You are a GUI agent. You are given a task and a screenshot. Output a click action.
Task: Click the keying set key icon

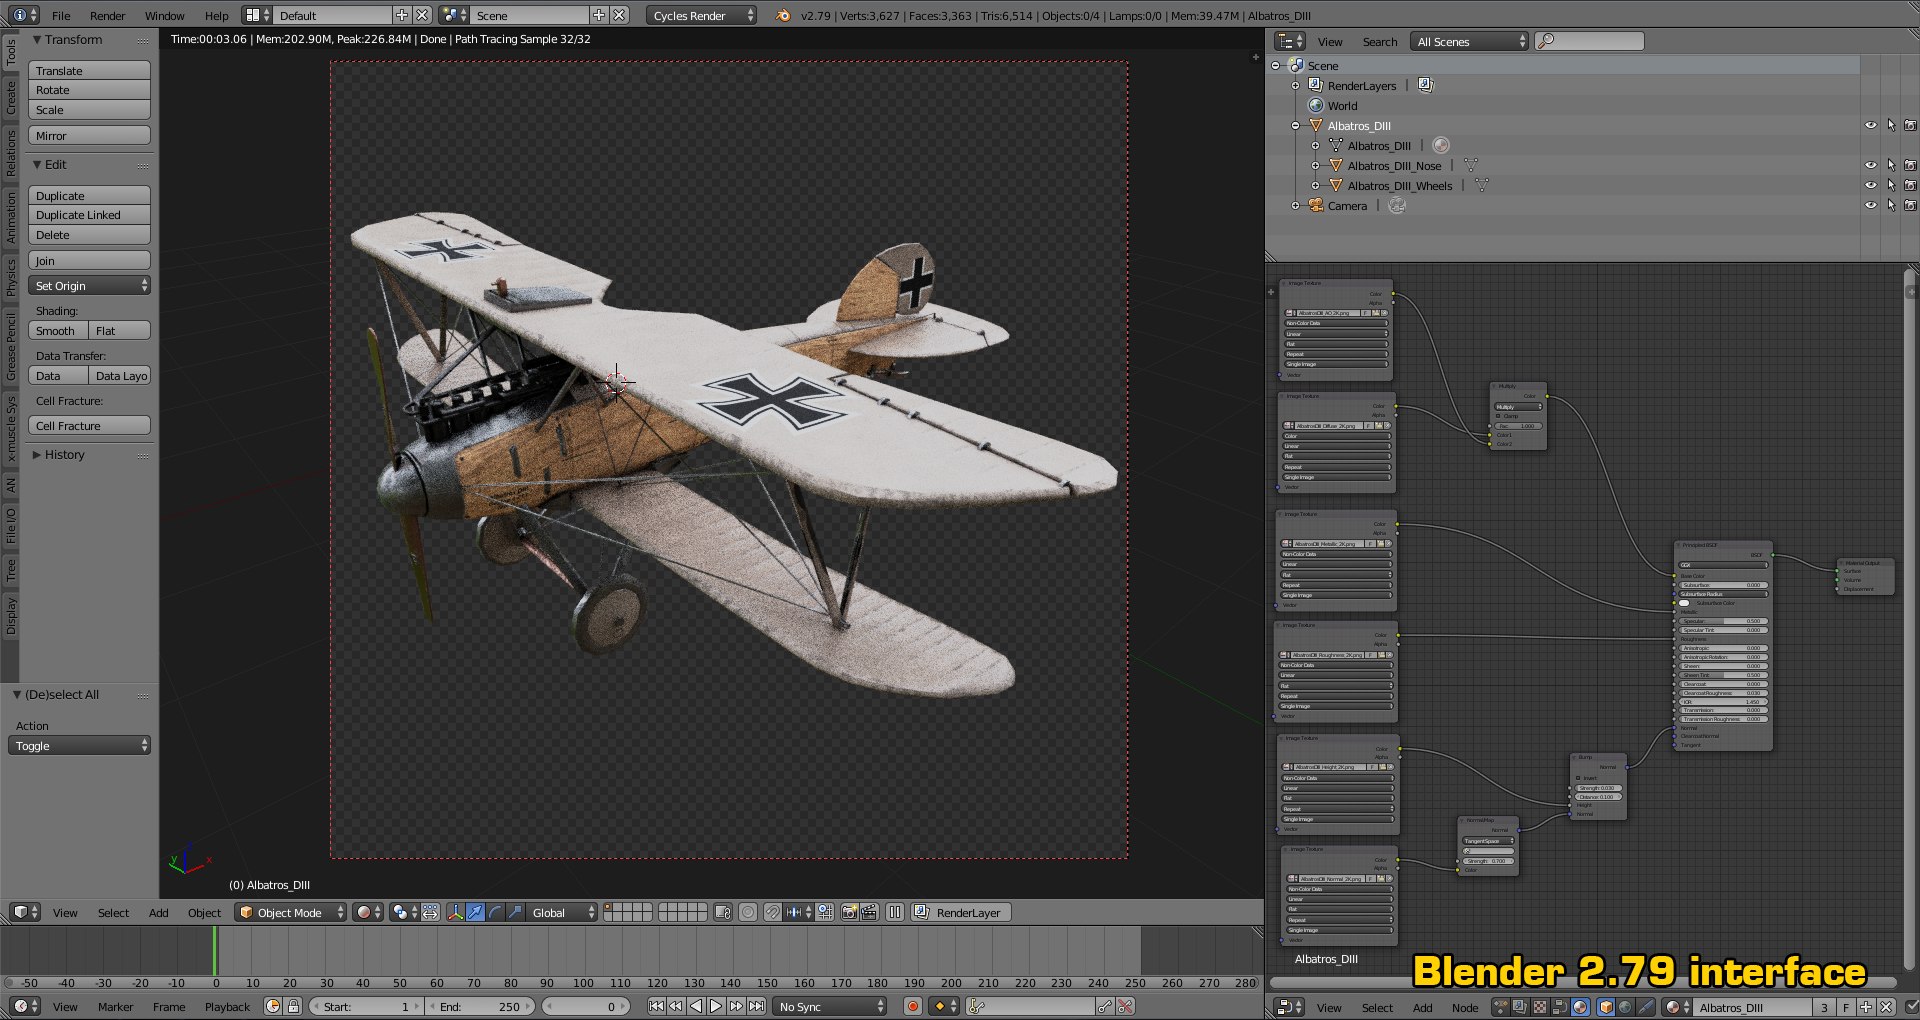[x=979, y=1006]
